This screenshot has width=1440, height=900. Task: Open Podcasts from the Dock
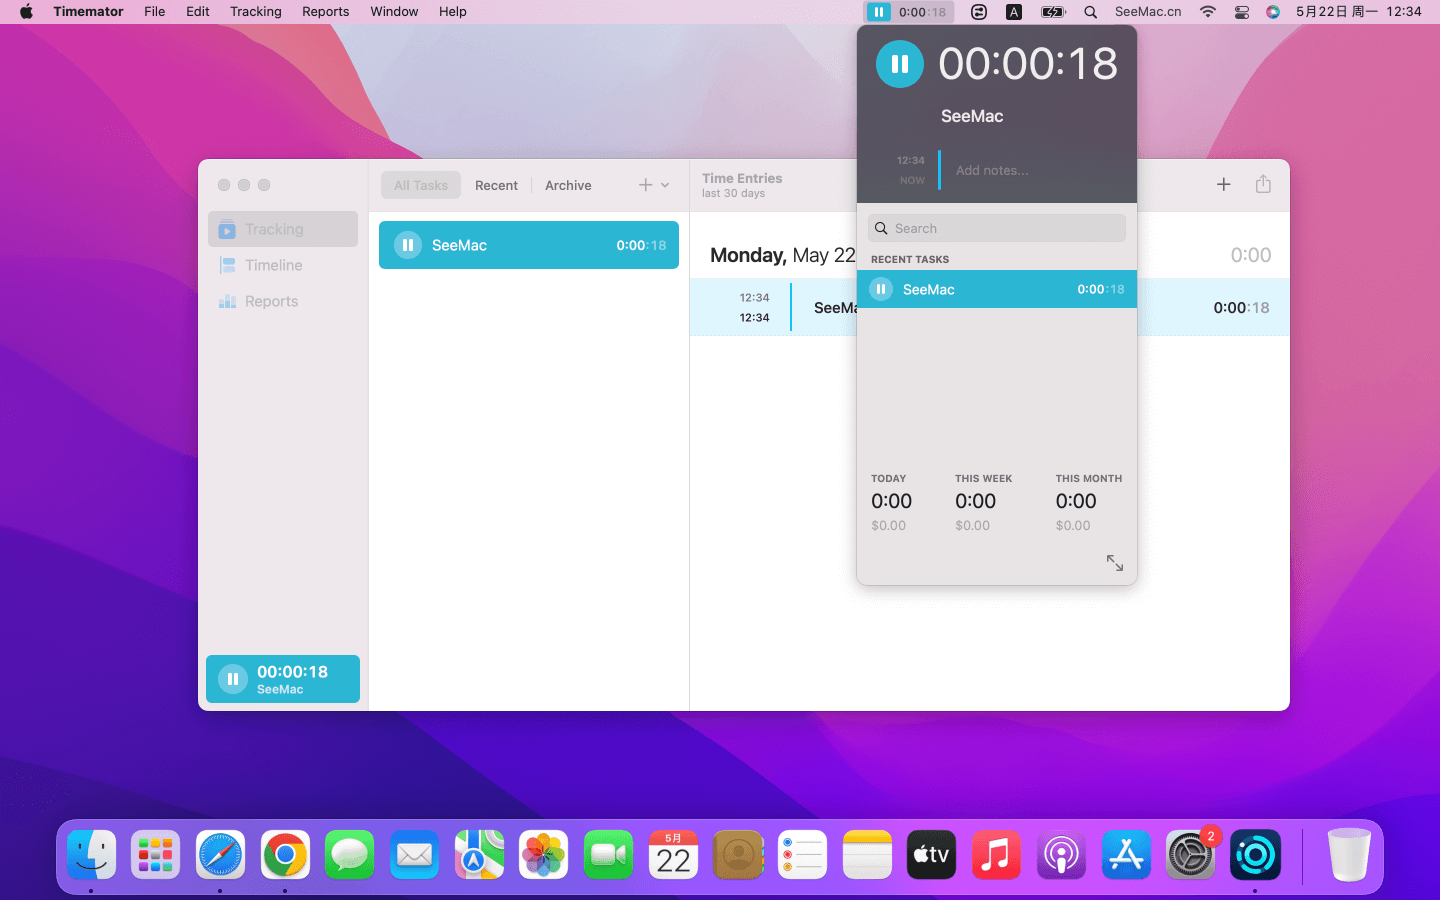(1061, 855)
